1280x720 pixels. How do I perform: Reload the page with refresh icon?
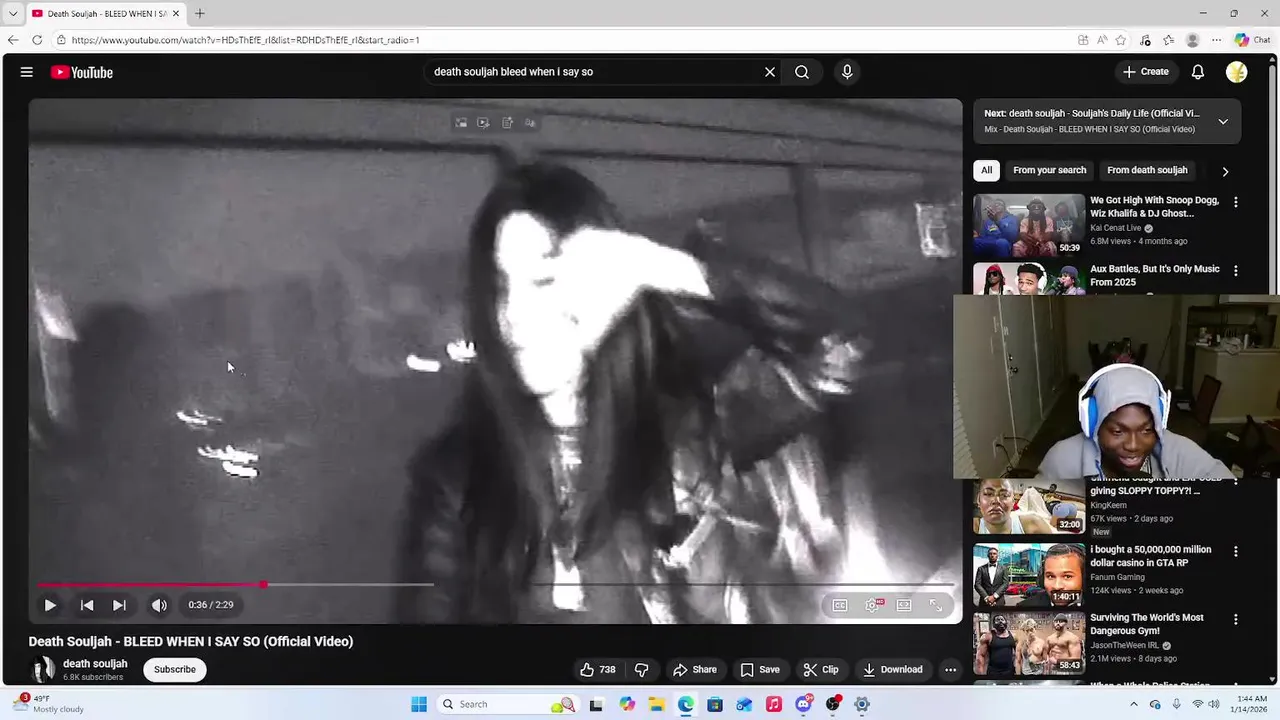tap(37, 40)
